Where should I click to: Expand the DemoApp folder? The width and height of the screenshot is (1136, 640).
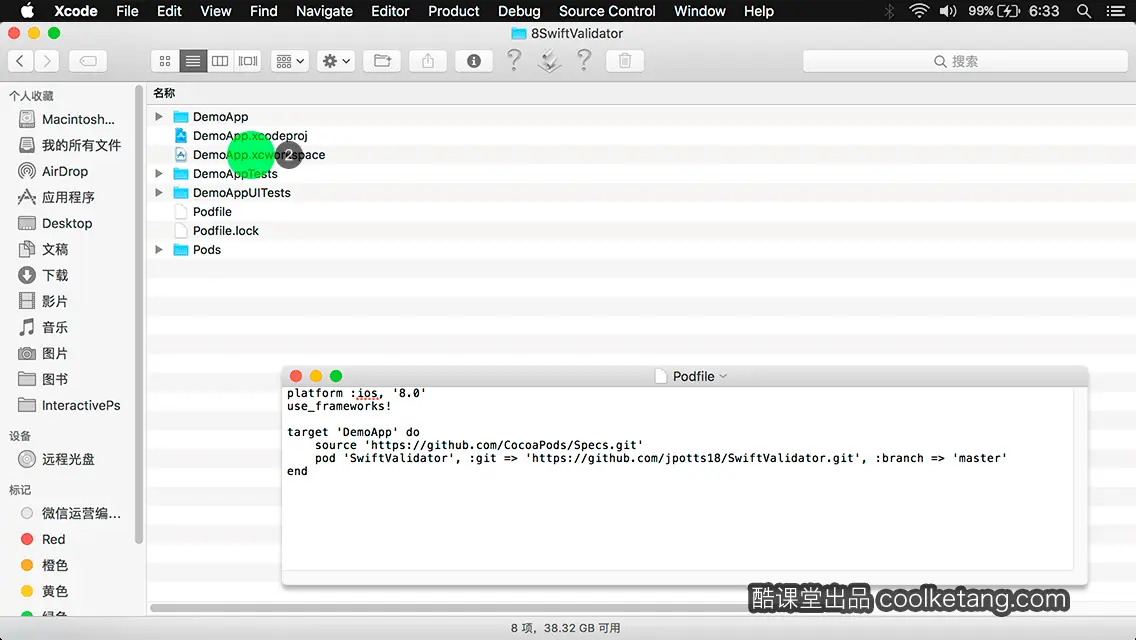tap(159, 117)
